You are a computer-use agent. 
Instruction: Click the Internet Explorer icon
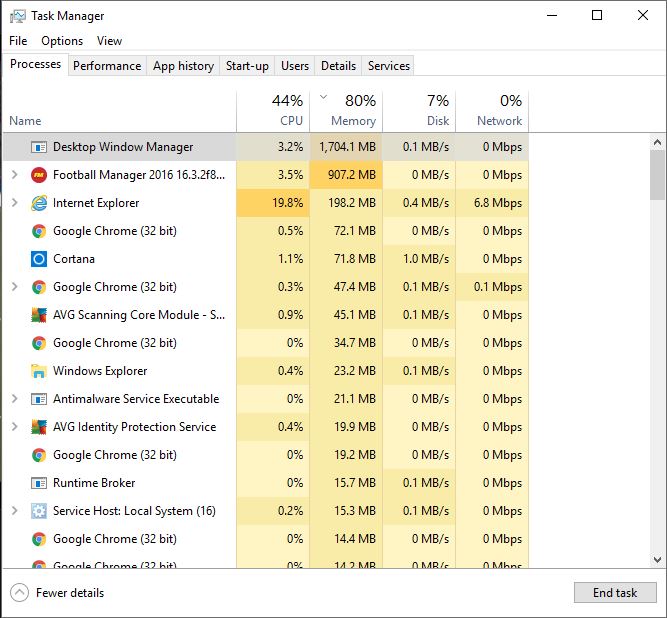[39, 203]
